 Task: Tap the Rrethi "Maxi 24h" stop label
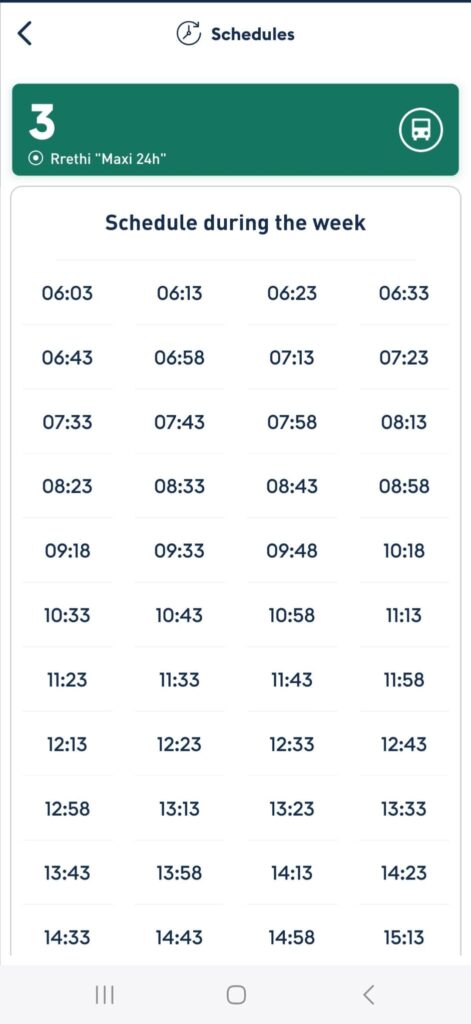coord(108,159)
